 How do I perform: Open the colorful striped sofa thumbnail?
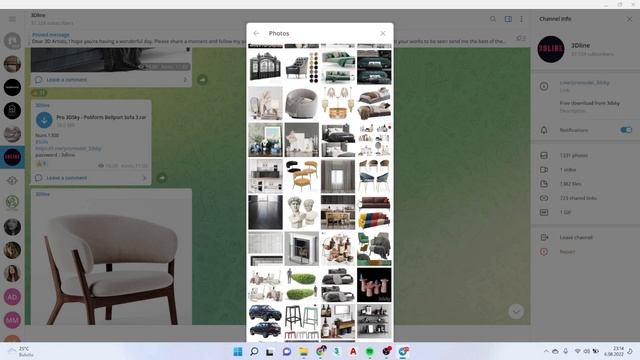click(374, 212)
